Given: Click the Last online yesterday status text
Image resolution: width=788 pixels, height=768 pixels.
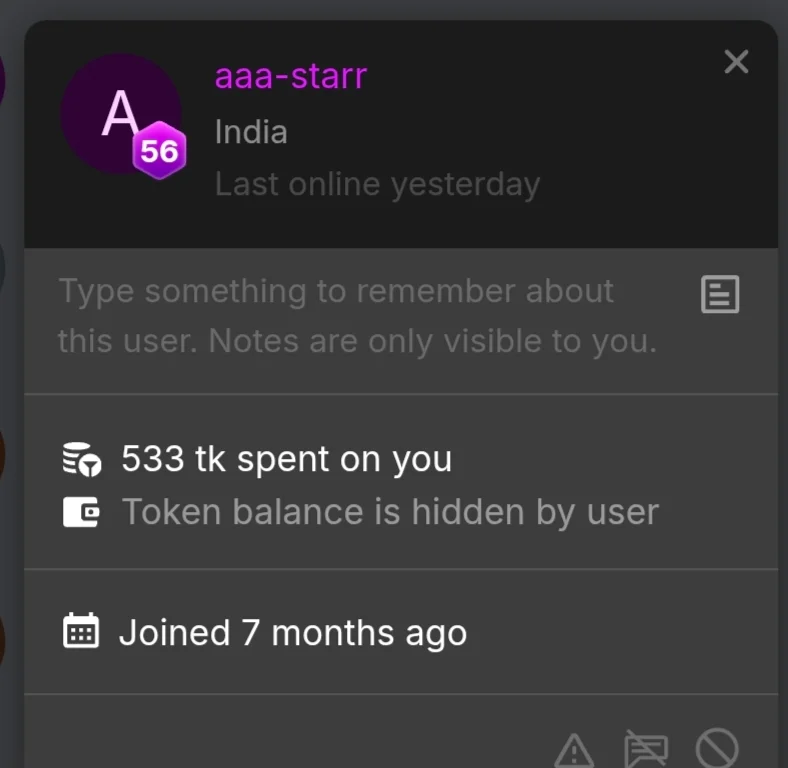Looking at the screenshot, I should tap(377, 184).
